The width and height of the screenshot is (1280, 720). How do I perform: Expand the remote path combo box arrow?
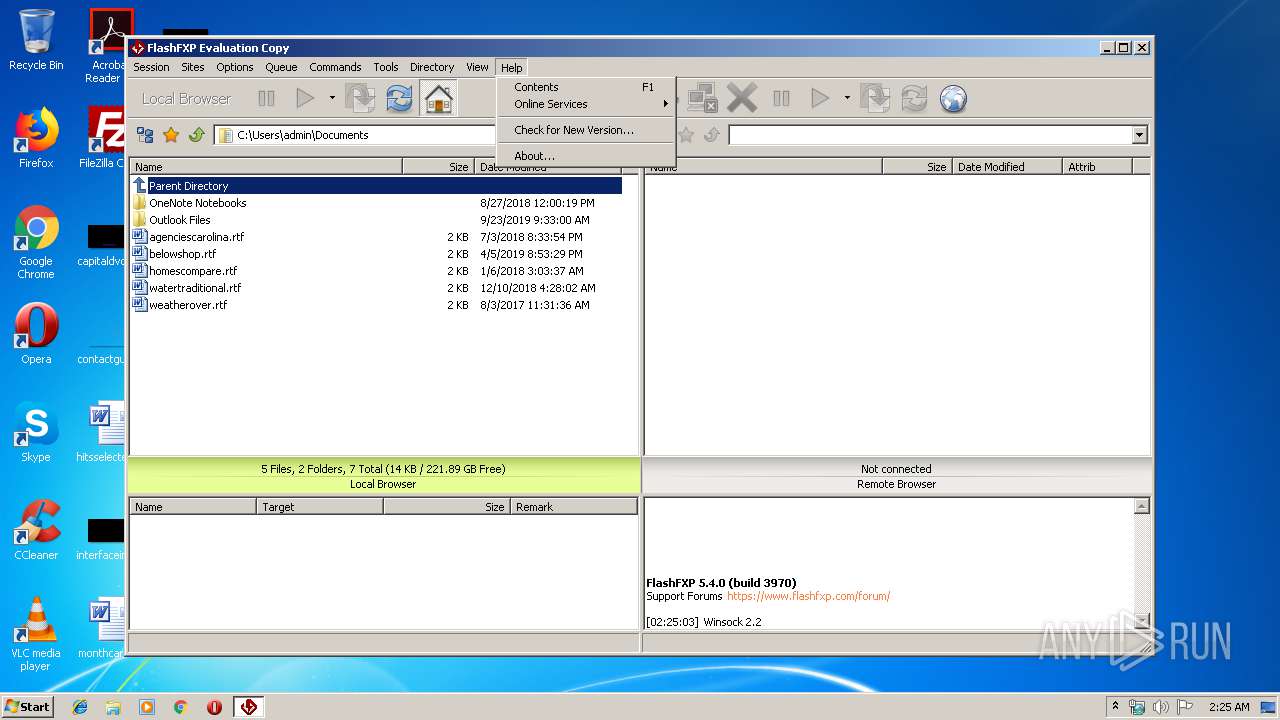coord(1139,135)
